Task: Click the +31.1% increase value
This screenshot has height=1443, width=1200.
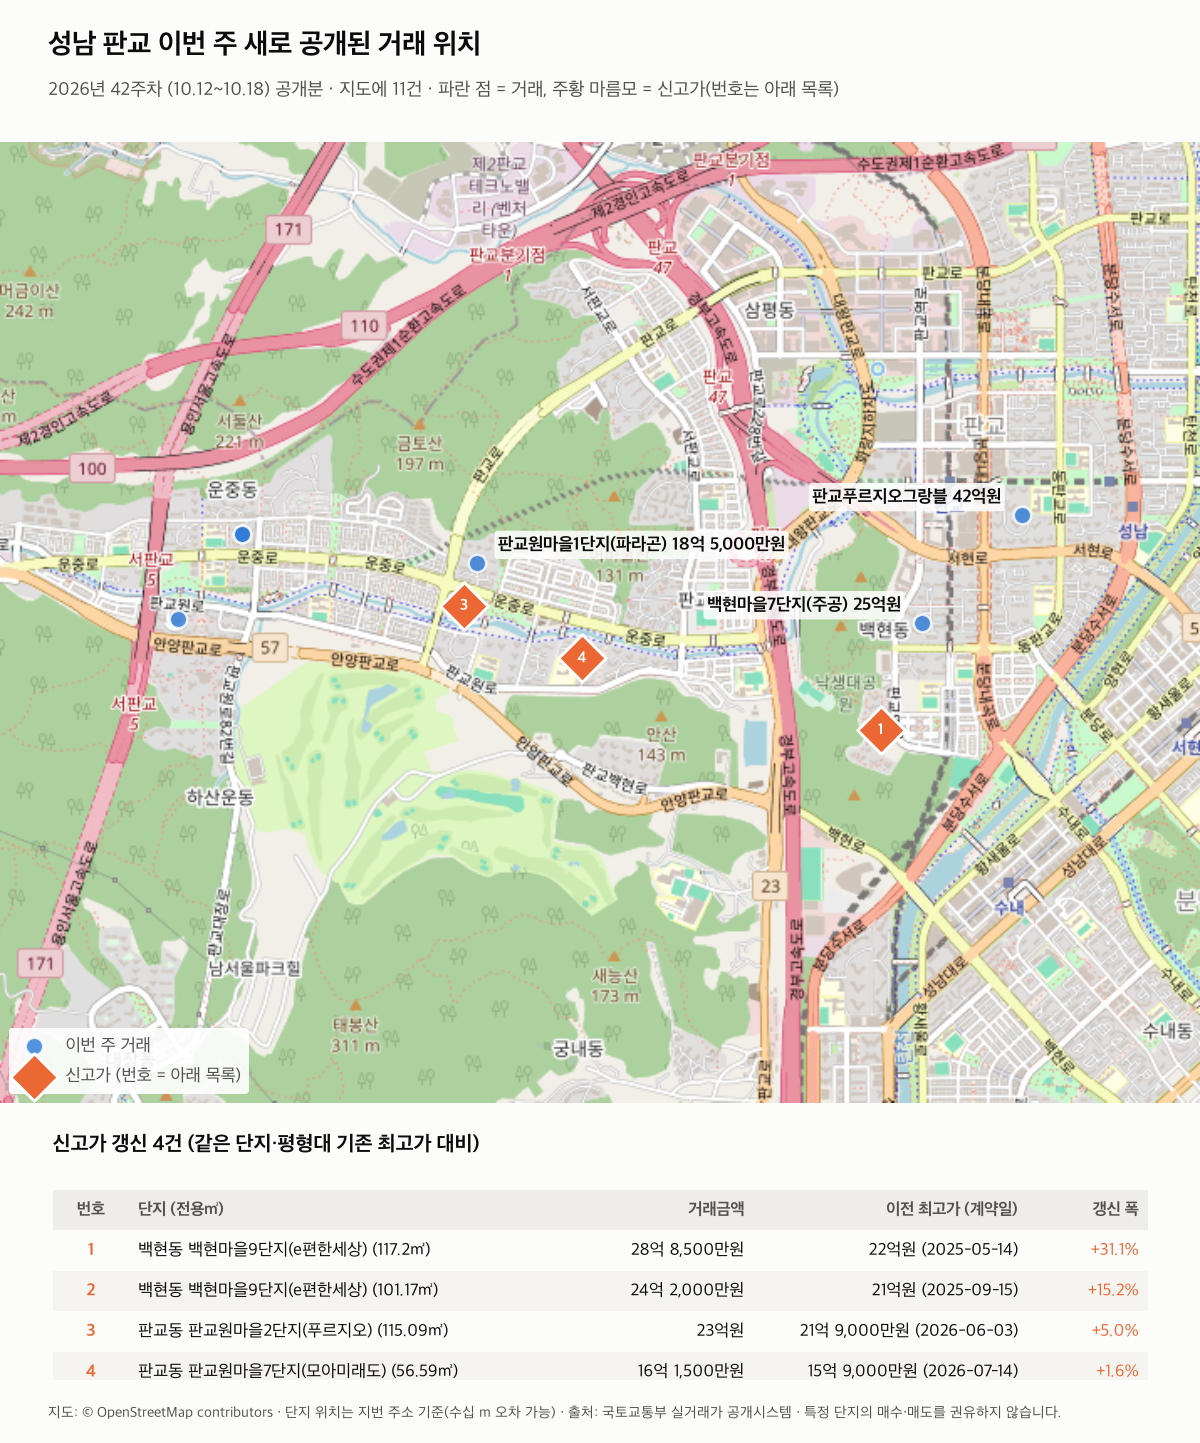Action: [1115, 1249]
